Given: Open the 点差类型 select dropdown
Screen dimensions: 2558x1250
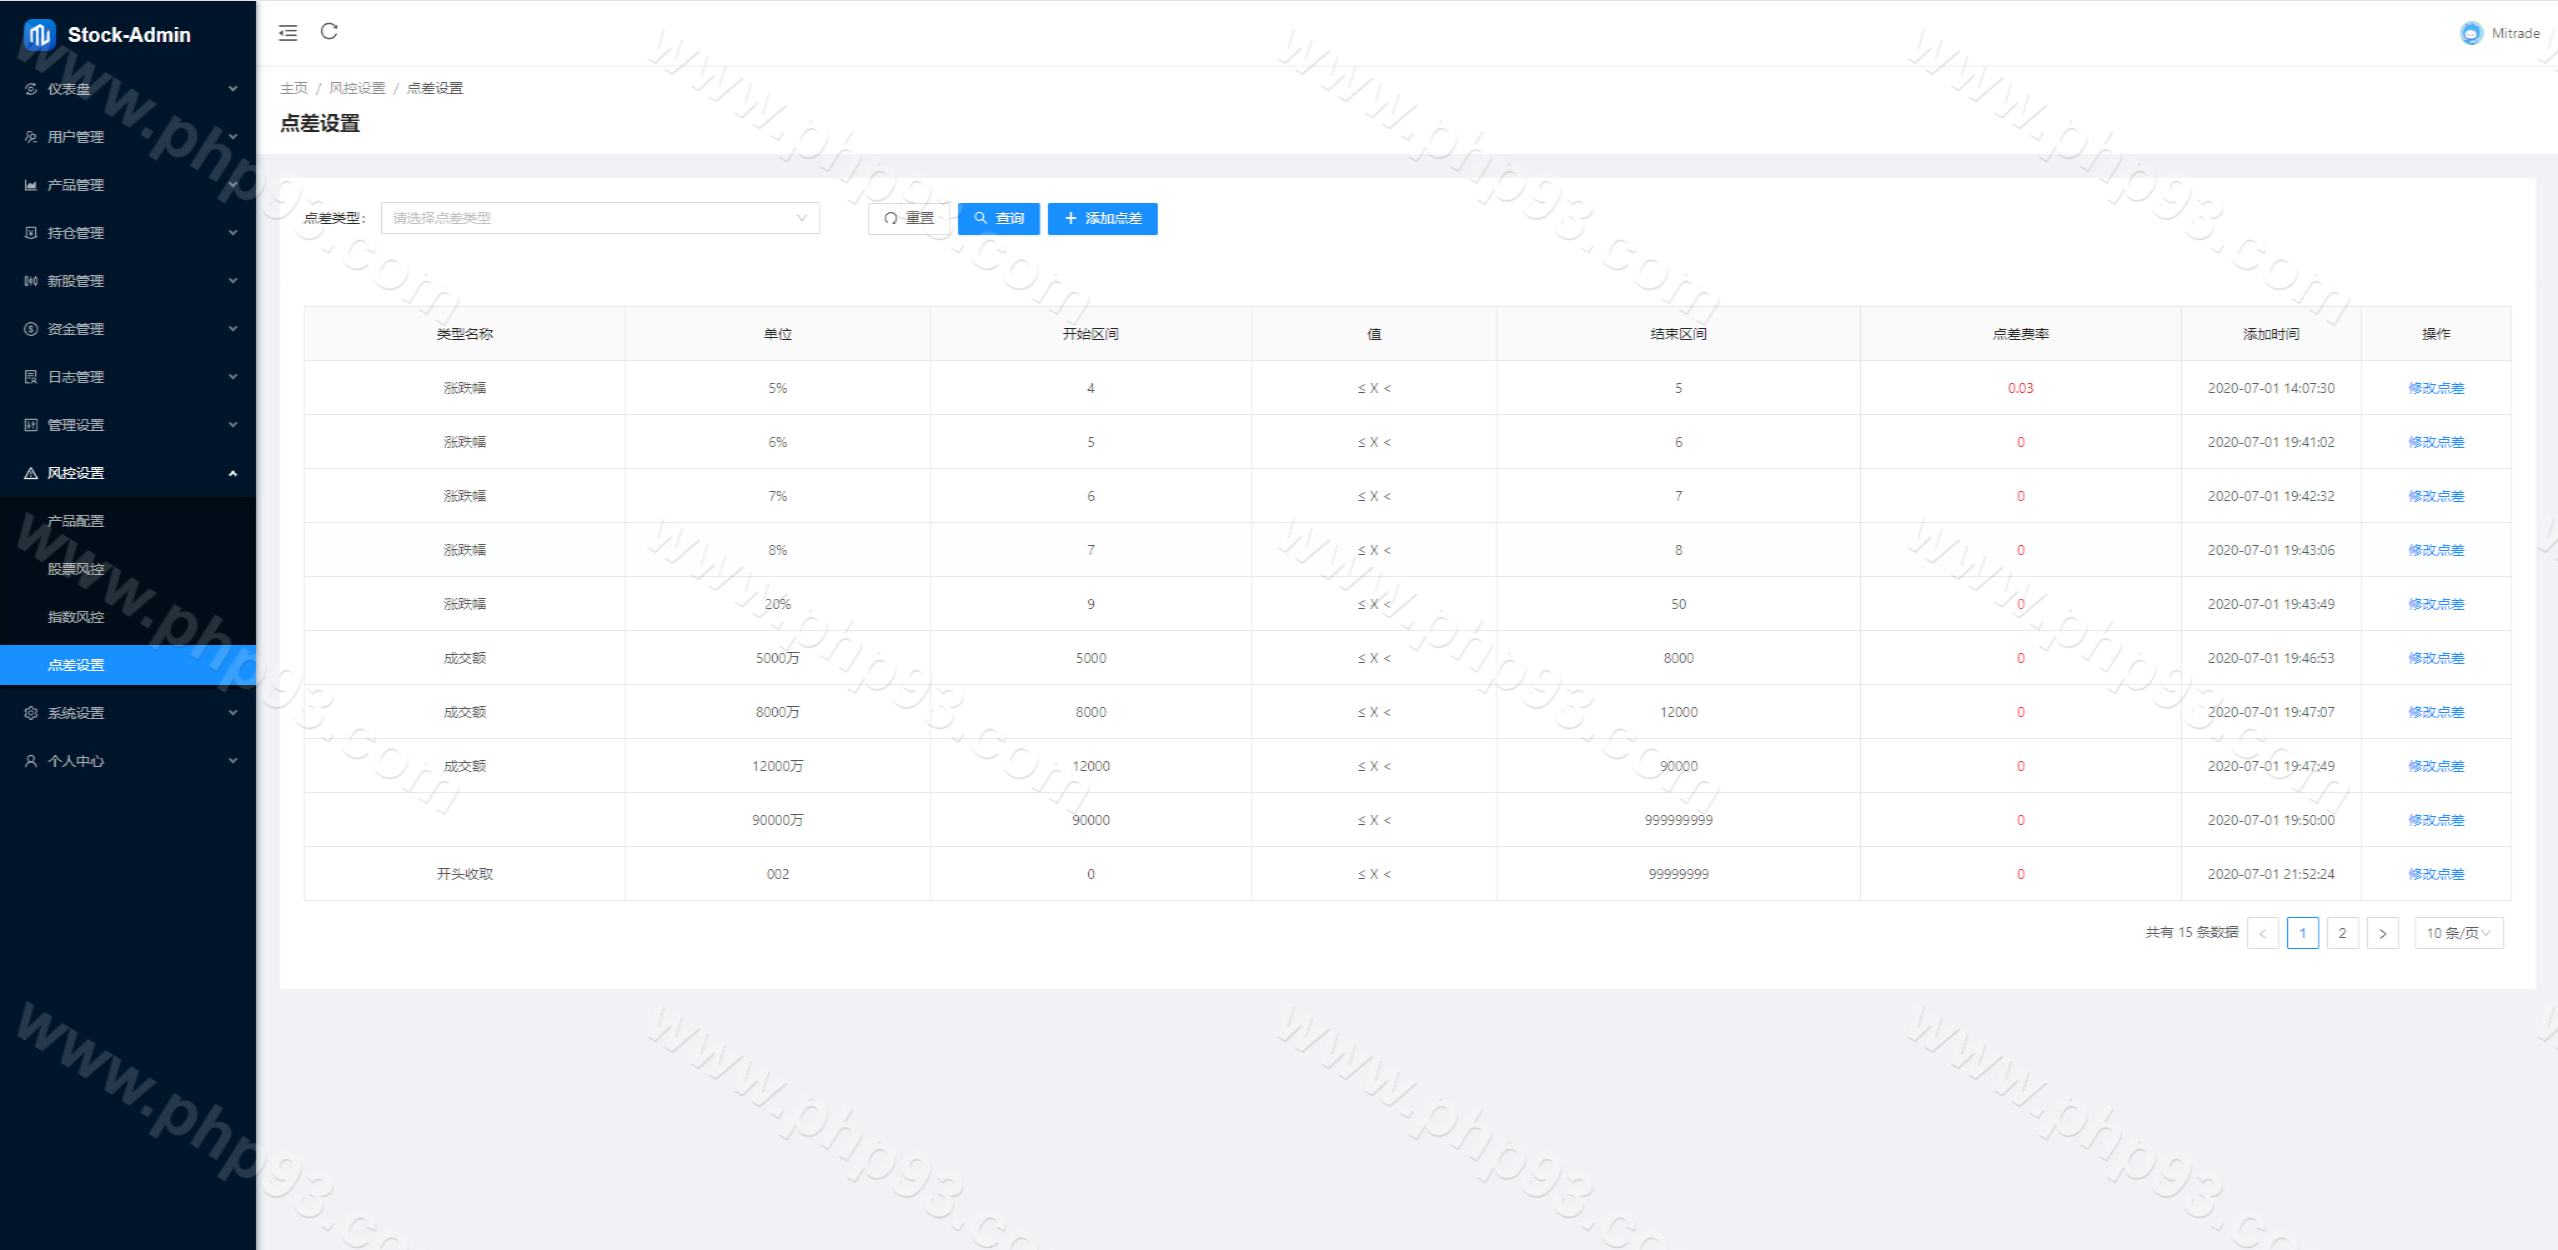Looking at the screenshot, I should [x=600, y=218].
